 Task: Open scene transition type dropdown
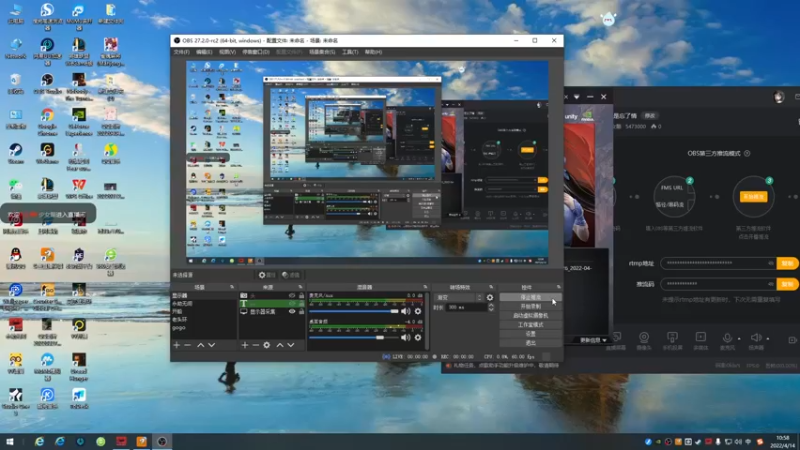(458, 297)
